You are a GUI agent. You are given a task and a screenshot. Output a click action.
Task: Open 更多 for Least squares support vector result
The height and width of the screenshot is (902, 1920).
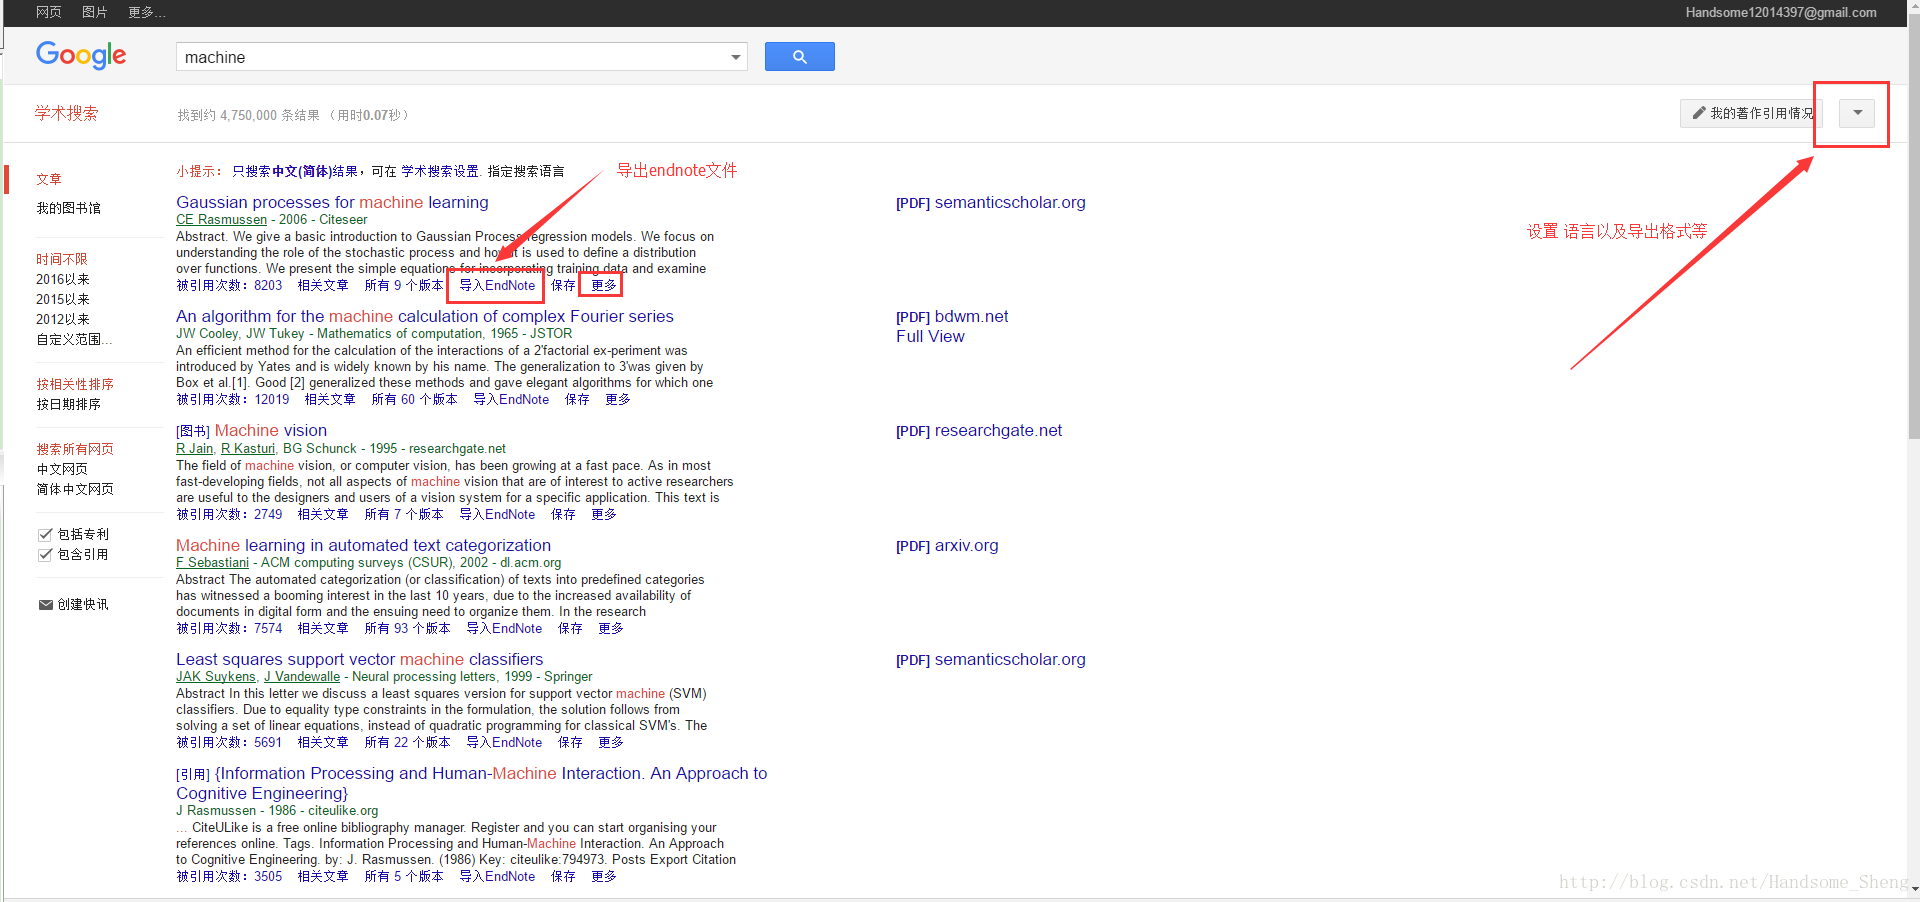coord(610,742)
